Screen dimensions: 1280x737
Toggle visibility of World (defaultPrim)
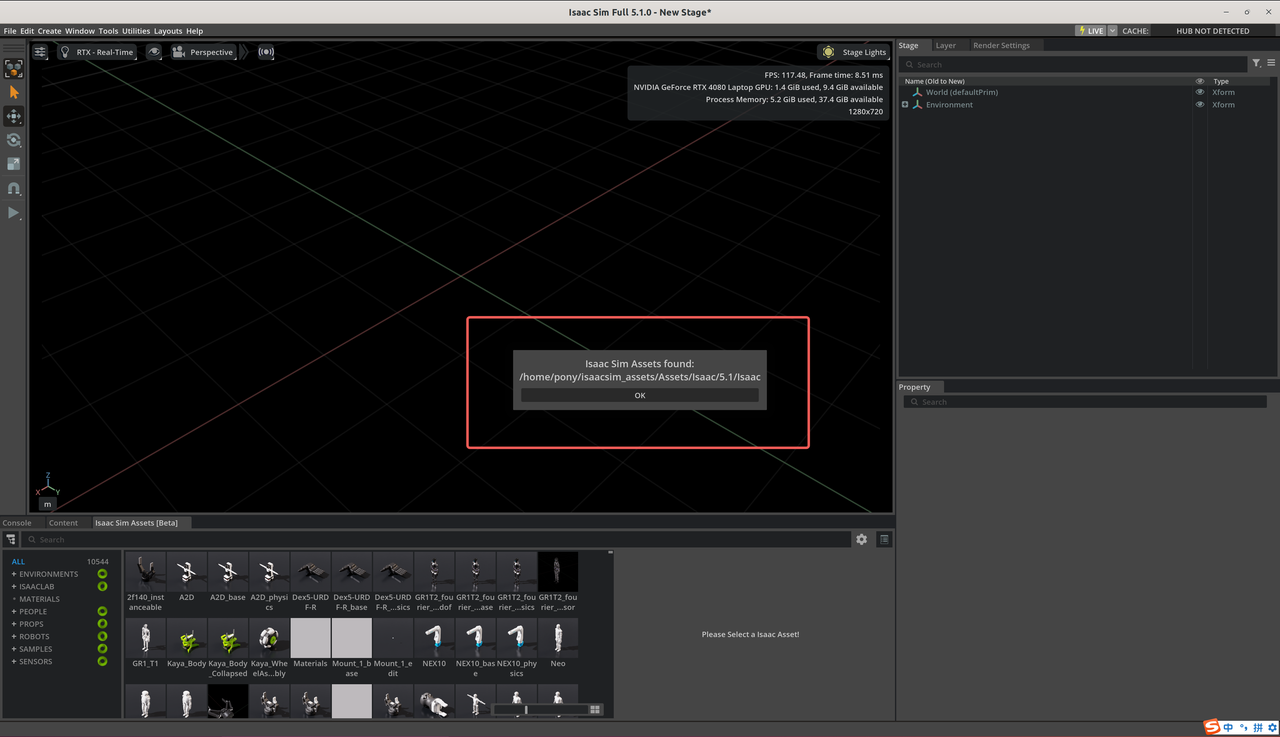click(1200, 92)
